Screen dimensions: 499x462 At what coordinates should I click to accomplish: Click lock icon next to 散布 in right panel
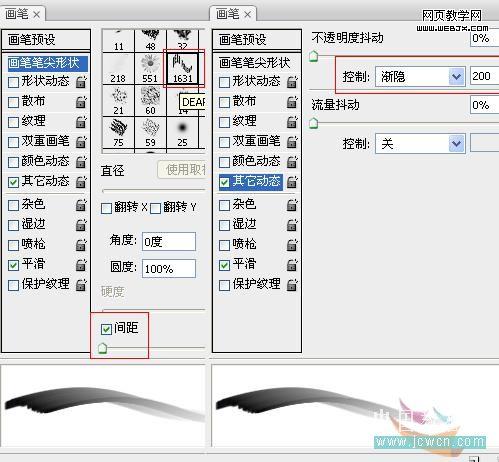[x=292, y=102]
